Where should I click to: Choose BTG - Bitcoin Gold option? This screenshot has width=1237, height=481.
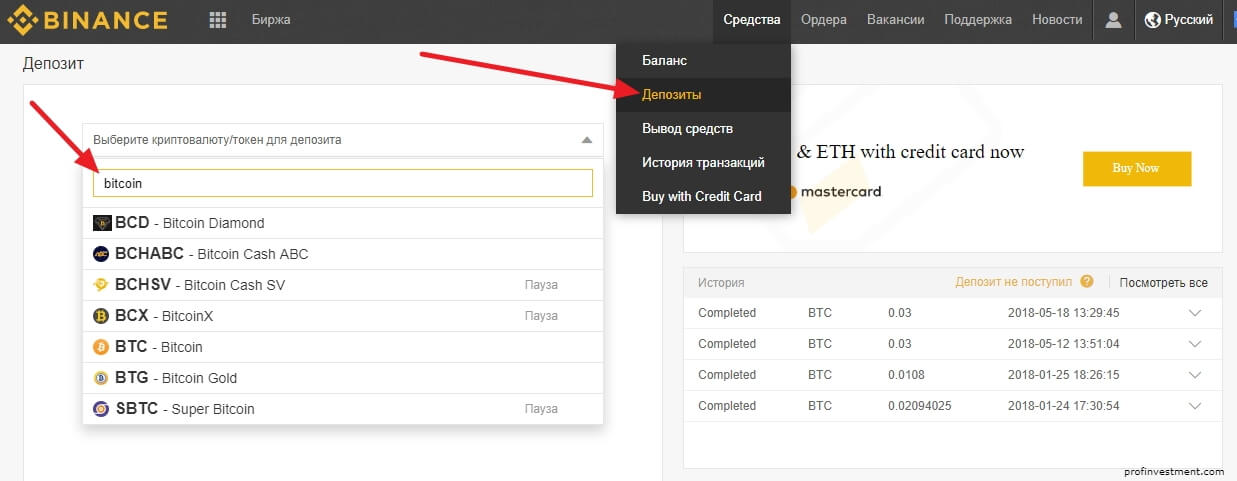tap(343, 378)
